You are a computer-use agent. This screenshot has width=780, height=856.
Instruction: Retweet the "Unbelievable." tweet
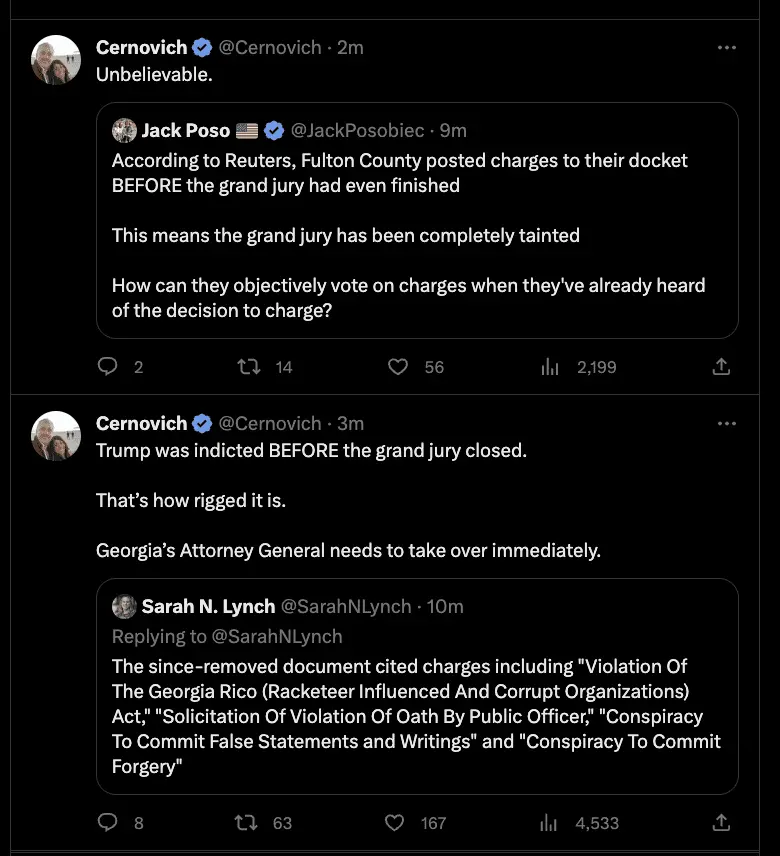click(x=248, y=367)
